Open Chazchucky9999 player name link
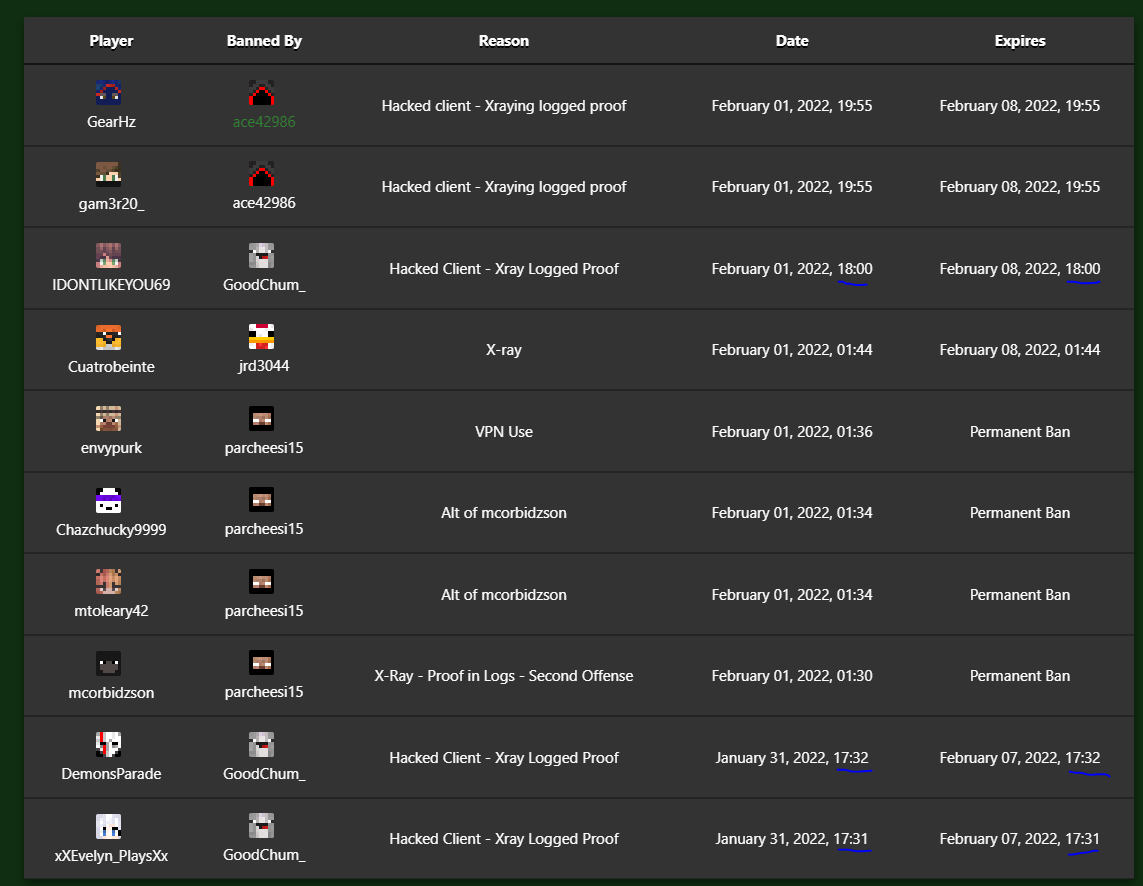1143x886 pixels. pyautogui.click(x=112, y=529)
